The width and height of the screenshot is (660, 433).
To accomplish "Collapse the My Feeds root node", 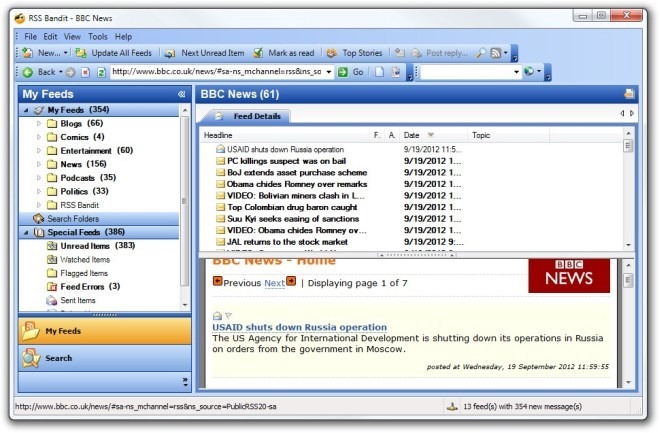I will pos(26,110).
